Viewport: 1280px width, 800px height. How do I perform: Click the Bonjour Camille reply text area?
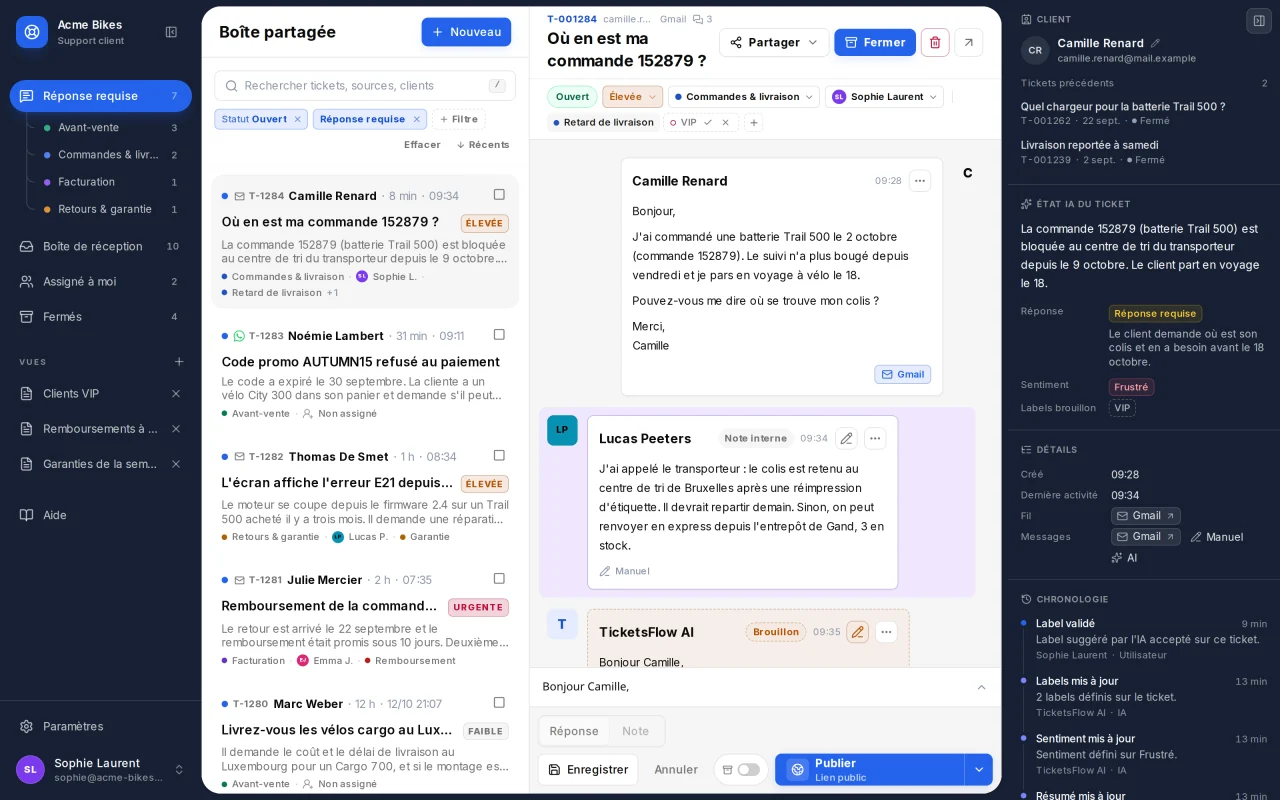(755, 687)
